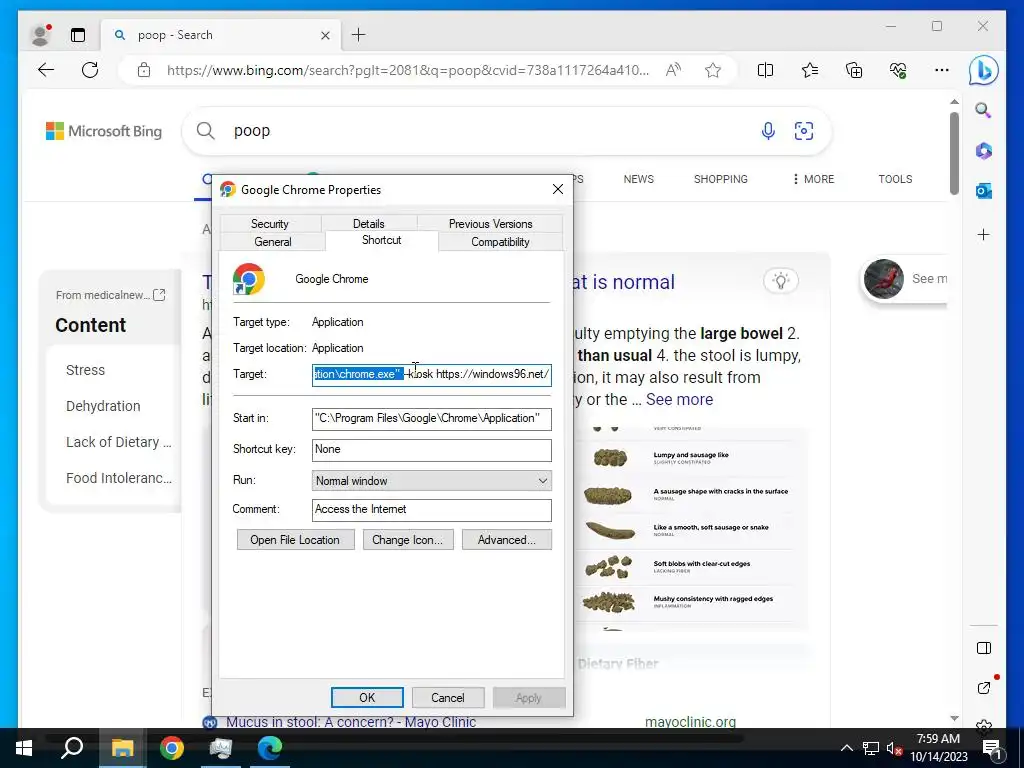Click the Start in field

tap(432, 419)
